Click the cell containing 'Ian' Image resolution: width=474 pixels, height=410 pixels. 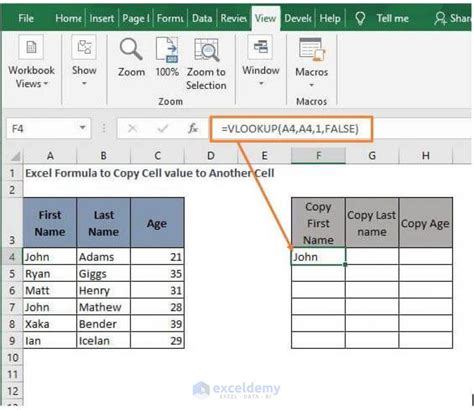50,340
